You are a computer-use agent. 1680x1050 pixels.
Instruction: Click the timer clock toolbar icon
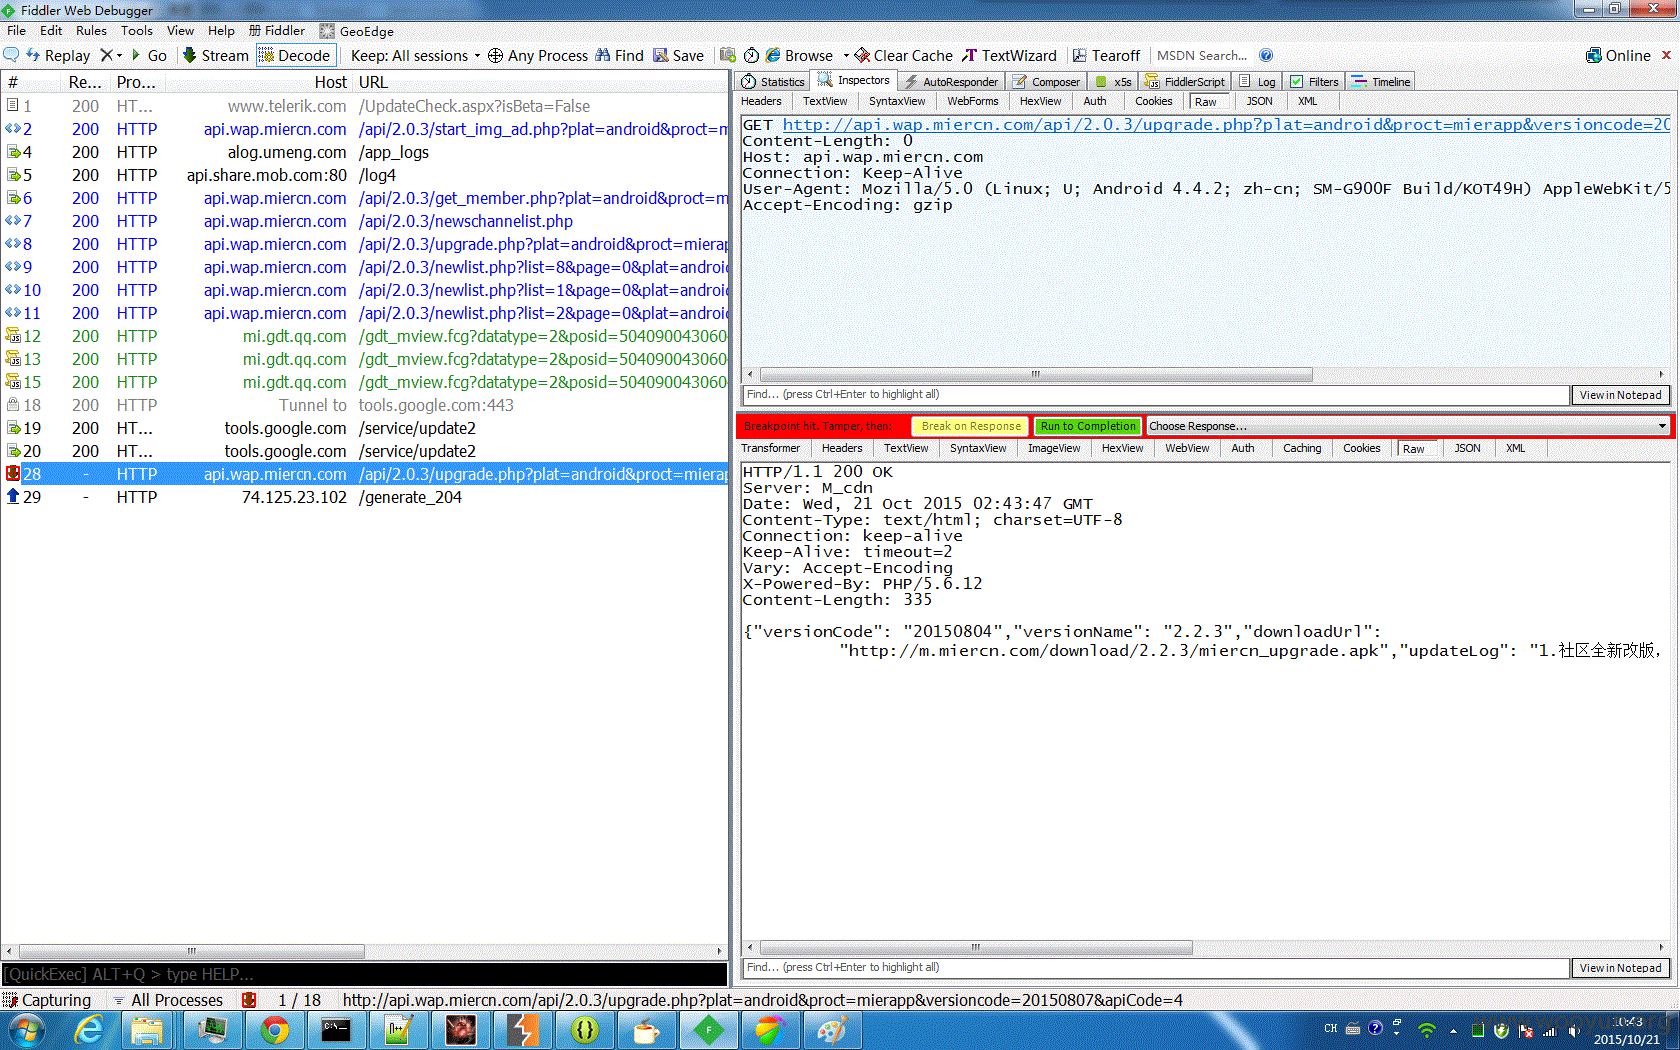[751, 55]
